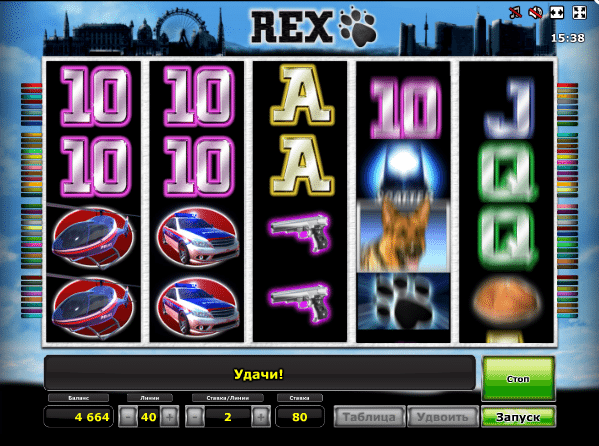Increase bet per line with plus
This screenshot has width=599, height=446.
pos(261,417)
